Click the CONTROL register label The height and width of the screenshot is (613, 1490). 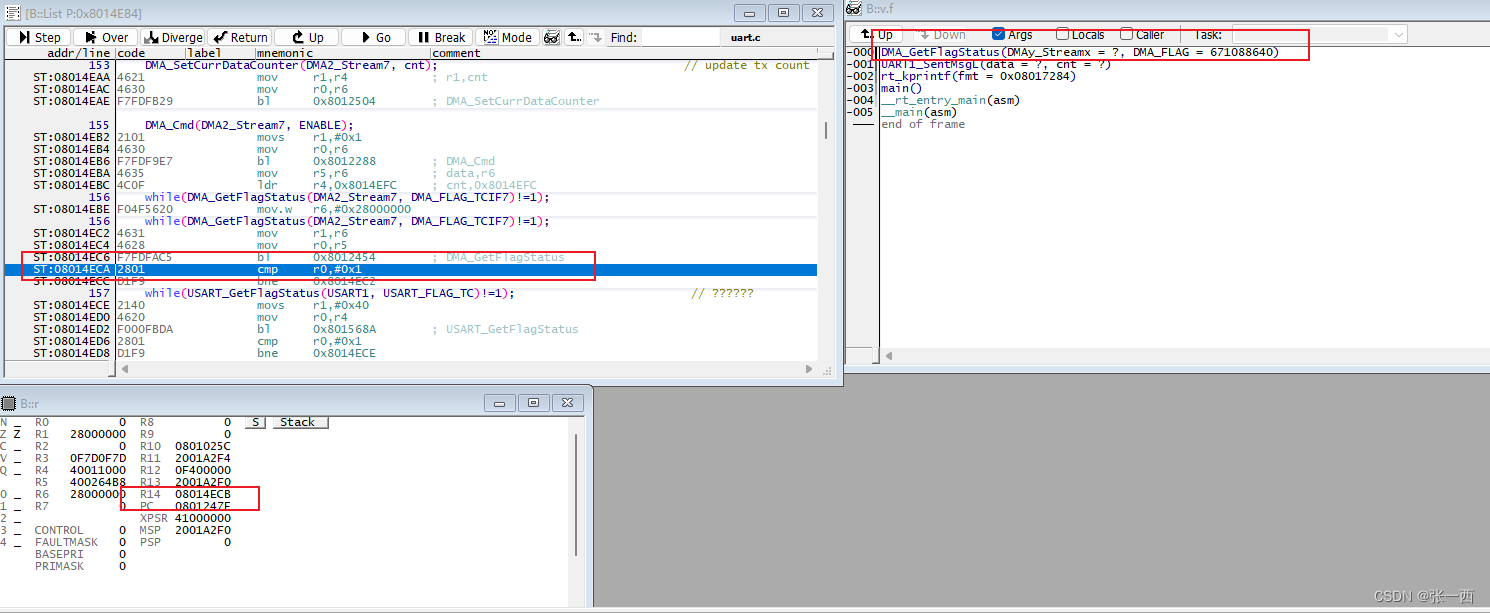coord(59,530)
